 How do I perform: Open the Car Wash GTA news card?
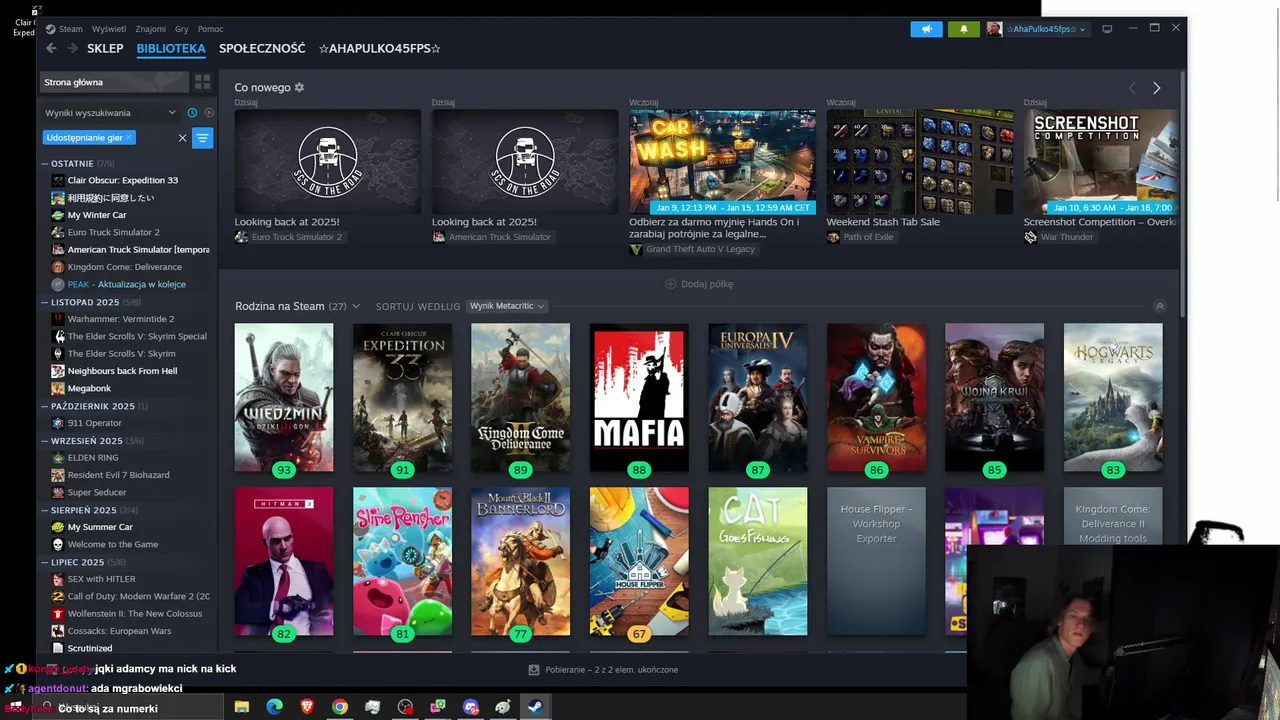pyautogui.click(x=722, y=162)
